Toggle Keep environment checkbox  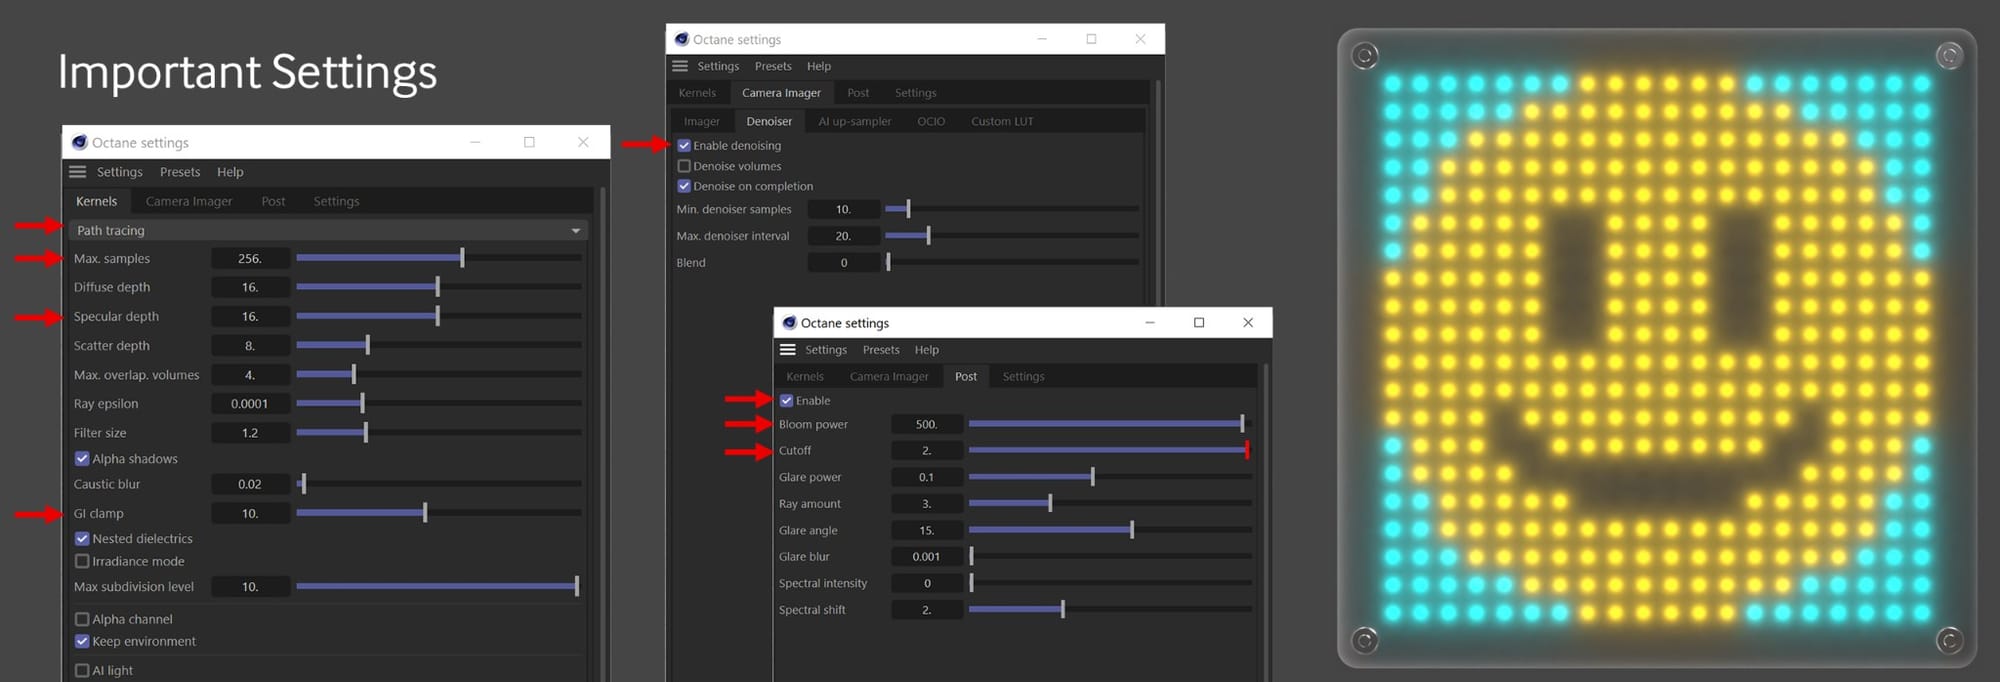pos(82,641)
